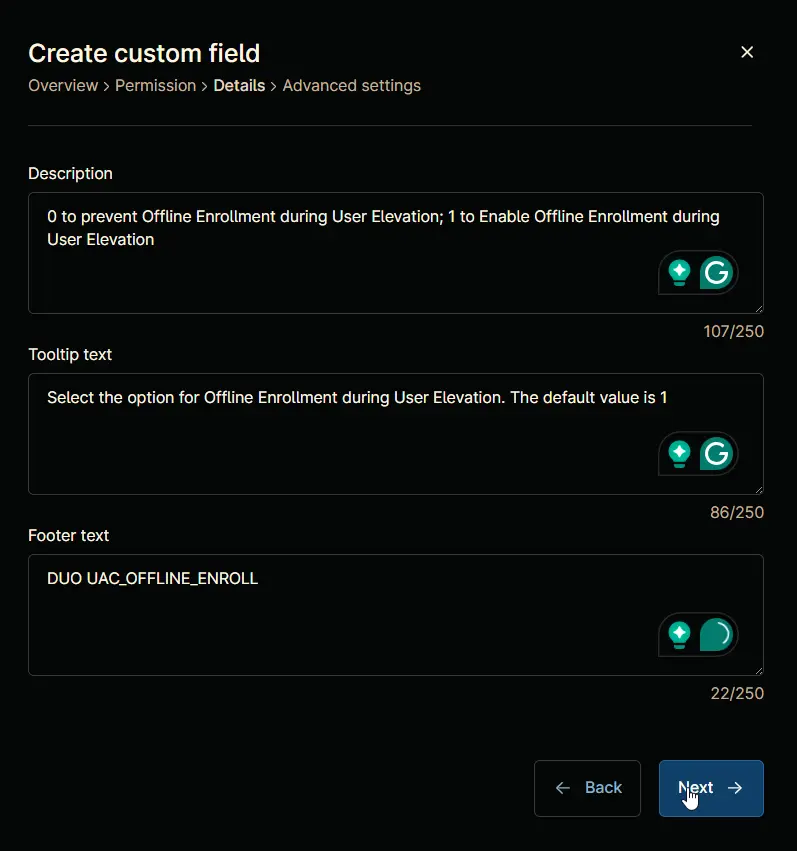Click lightbulb suggestion icon in Footer text field
This screenshot has height=851, width=797.
coord(679,634)
